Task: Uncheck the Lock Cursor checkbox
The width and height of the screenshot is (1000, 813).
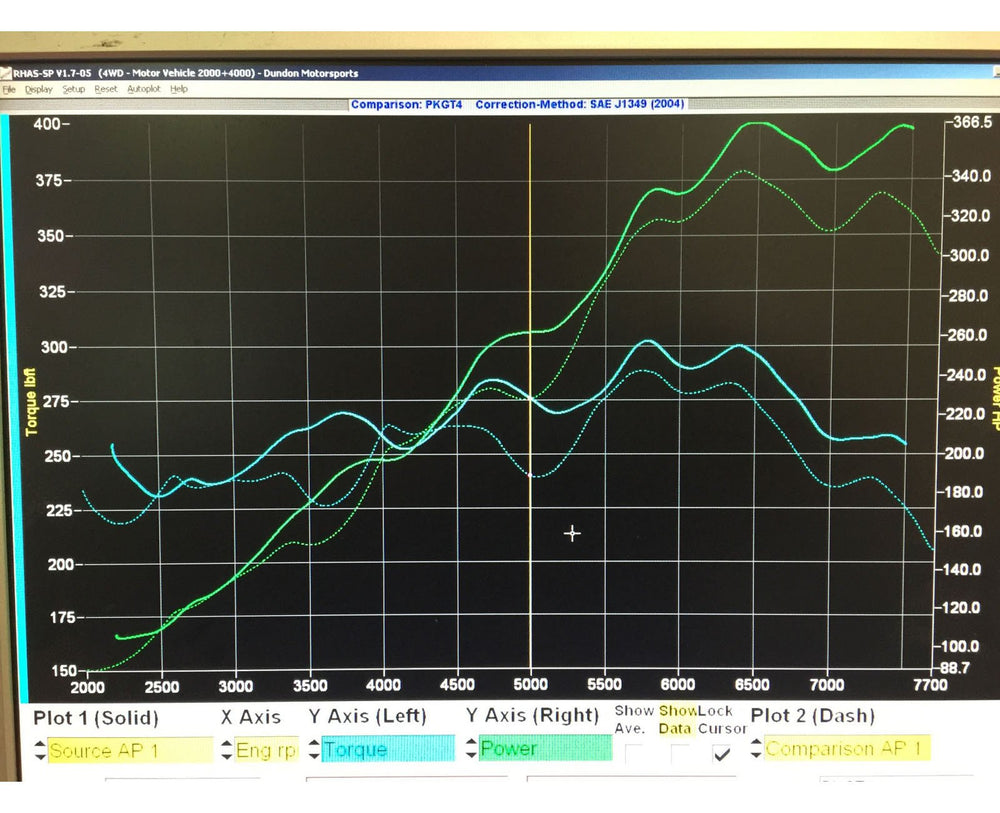Action: [719, 753]
